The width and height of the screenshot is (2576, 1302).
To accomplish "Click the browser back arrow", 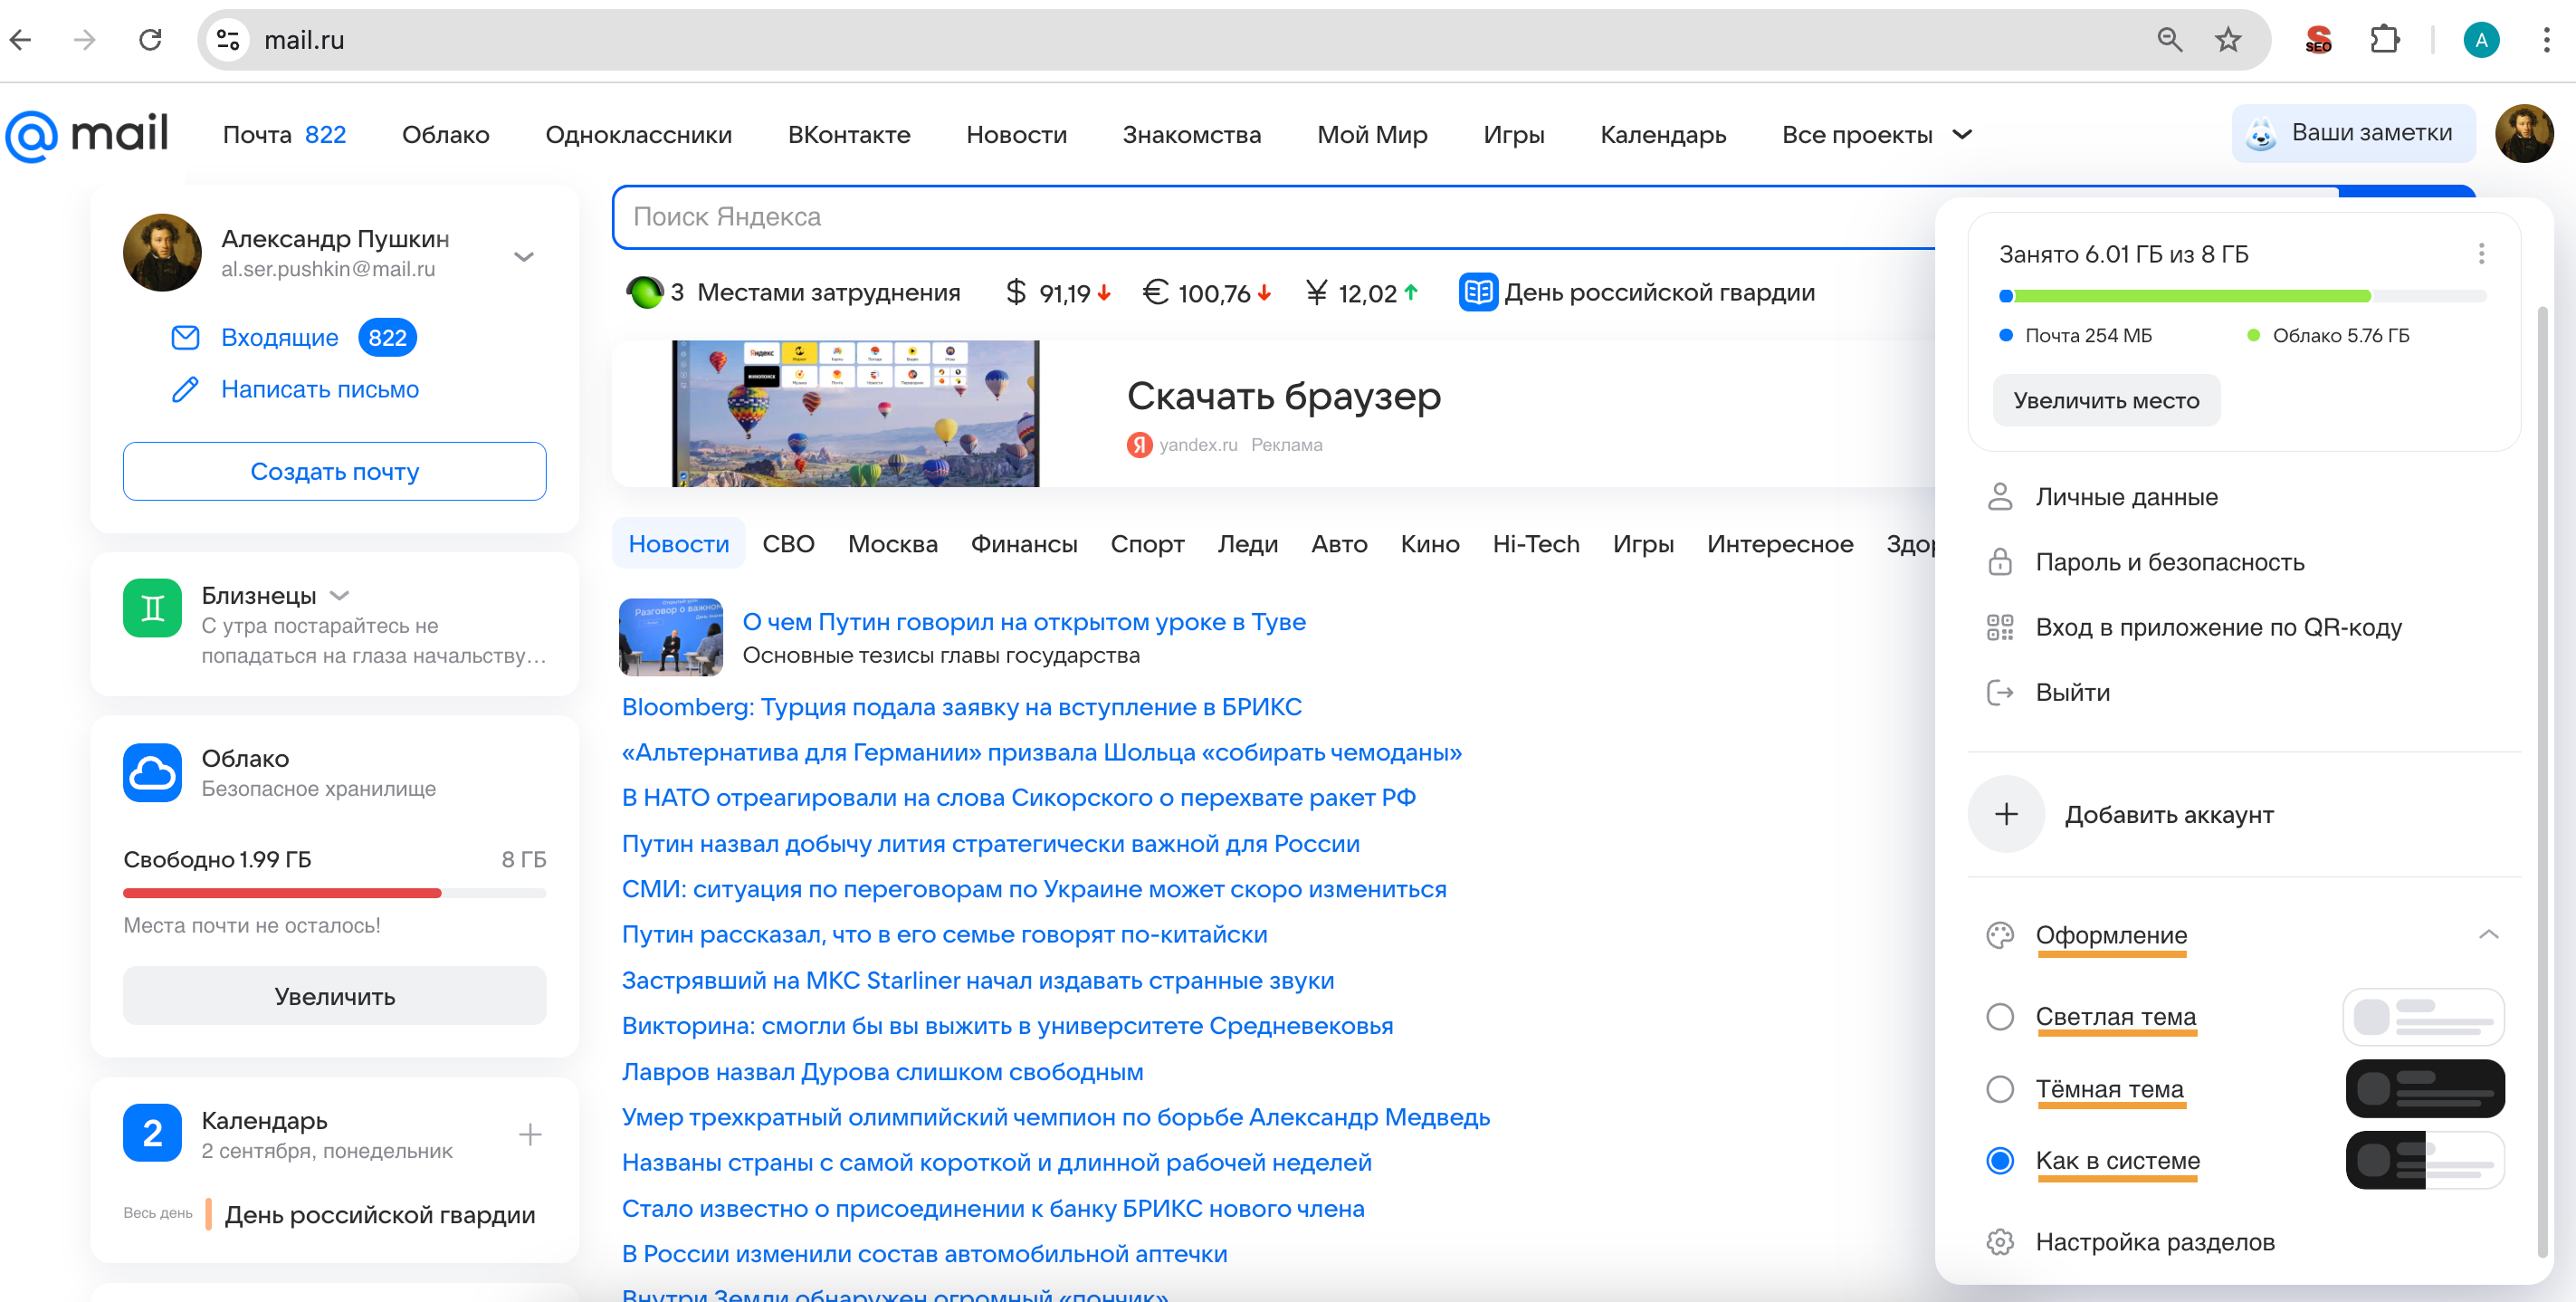I will (22, 40).
